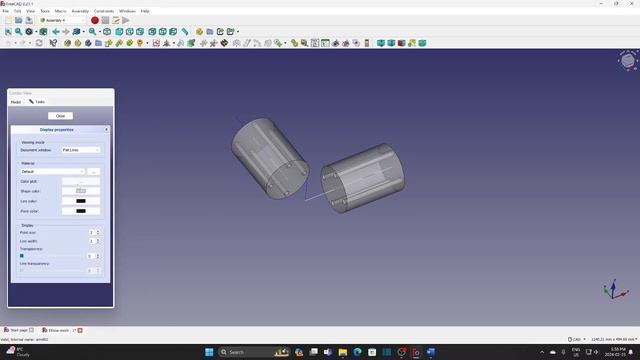Open the File menu

click(6, 11)
